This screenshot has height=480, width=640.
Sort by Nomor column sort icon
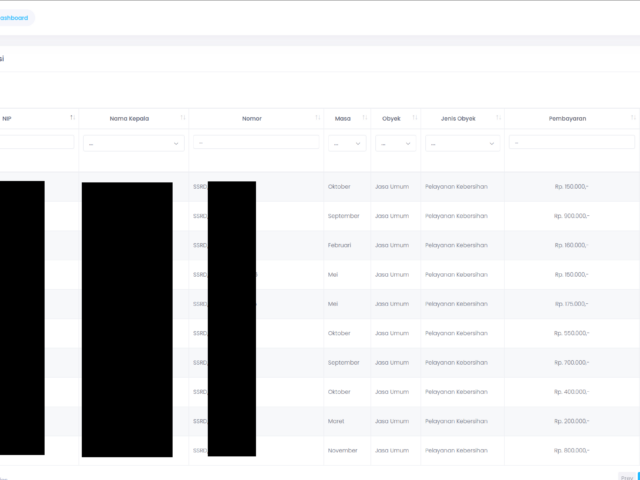point(318,118)
